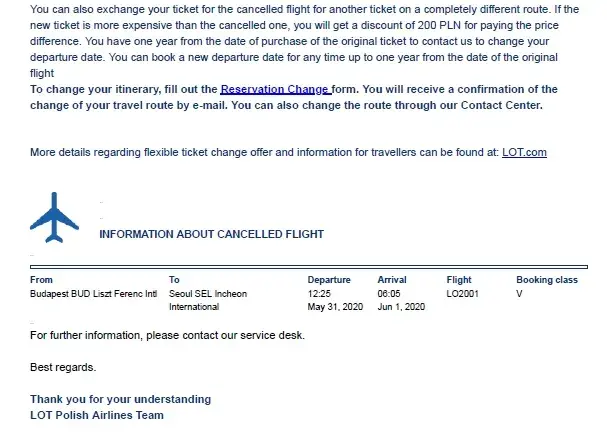Click the To column header

pyautogui.click(x=174, y=280)
